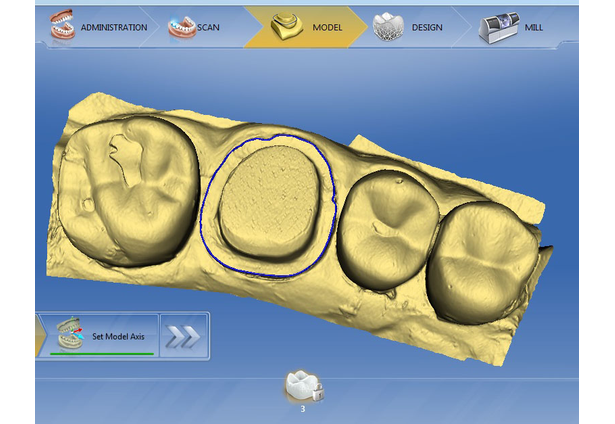This screenshot has height=424, width=615.
Task: Switch to the SCAN phase tab
Action: [198, 27]
